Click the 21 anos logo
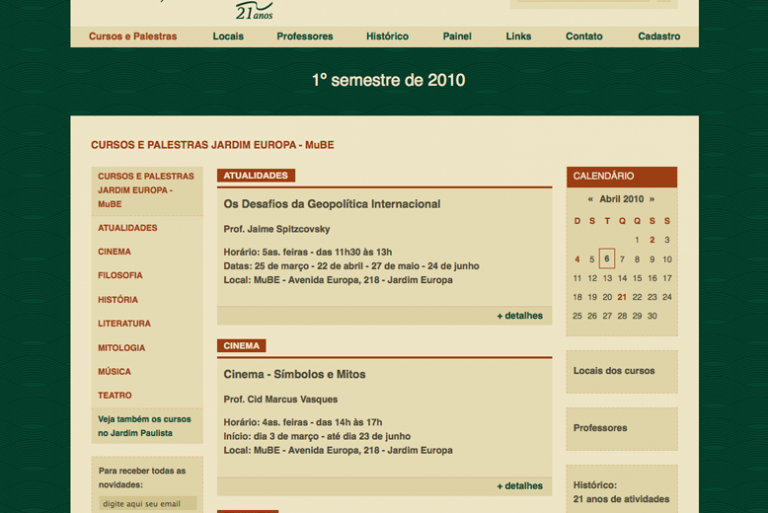 253,11
